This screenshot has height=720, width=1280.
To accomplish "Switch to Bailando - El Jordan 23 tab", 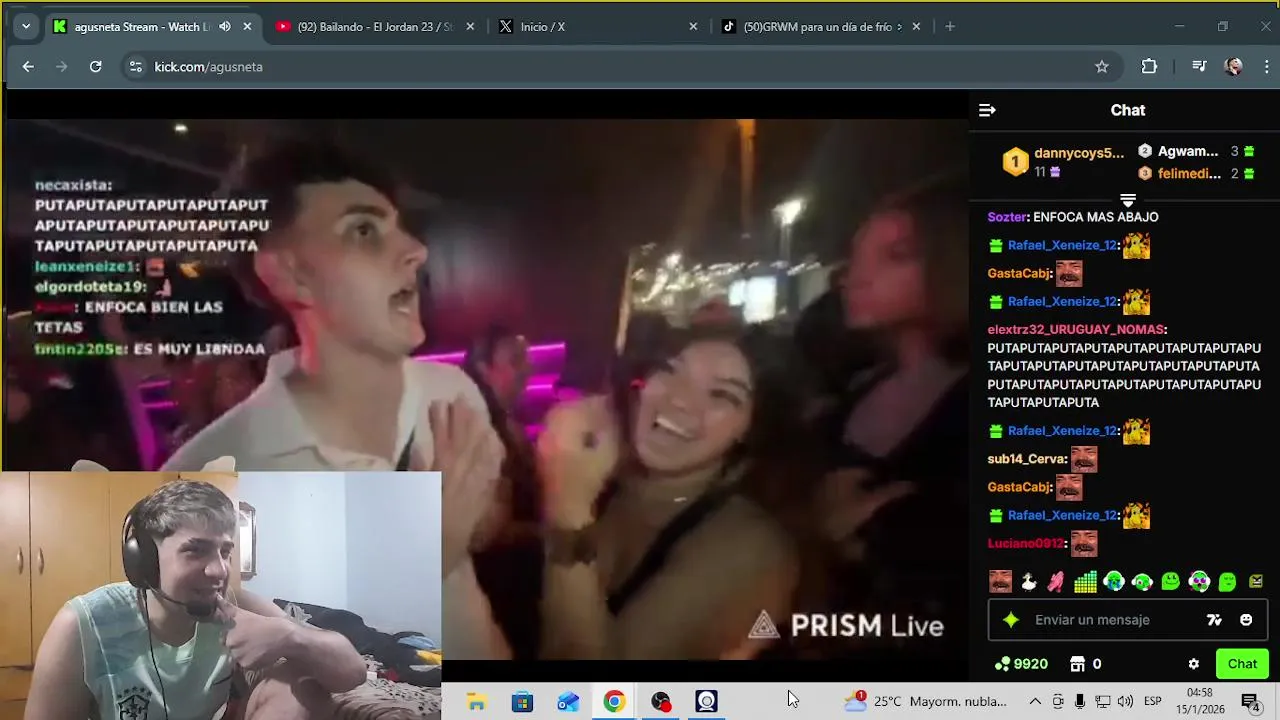I will 375,27.
